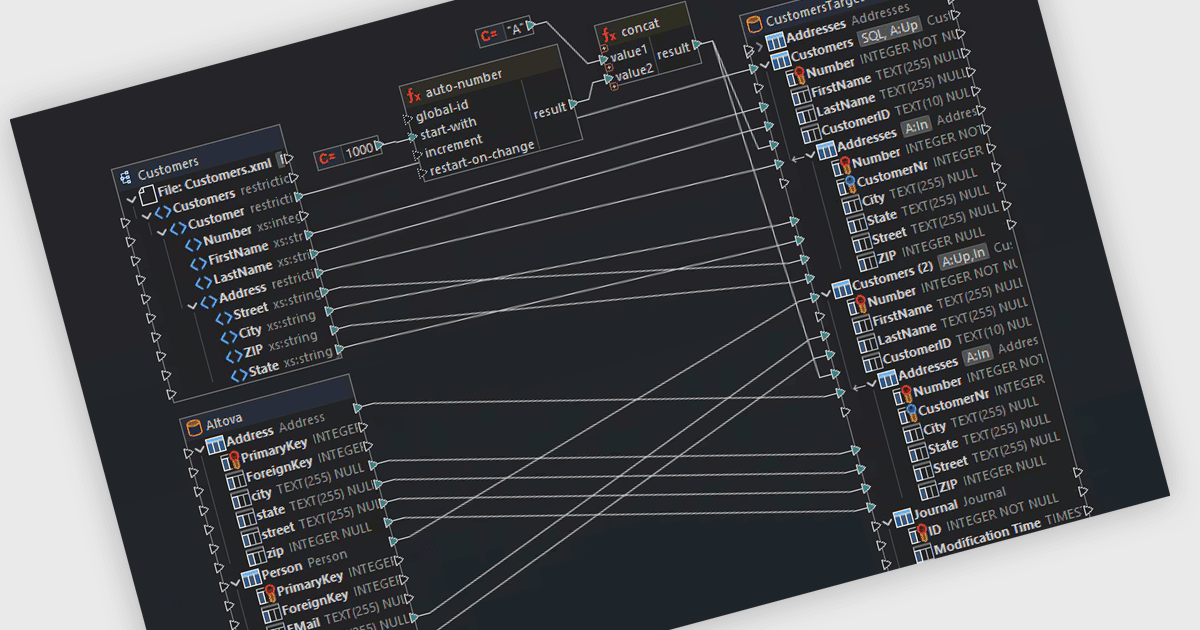Click the key icon beside Address PrimaryKey
1200x630 pixels.
[233, 460]
